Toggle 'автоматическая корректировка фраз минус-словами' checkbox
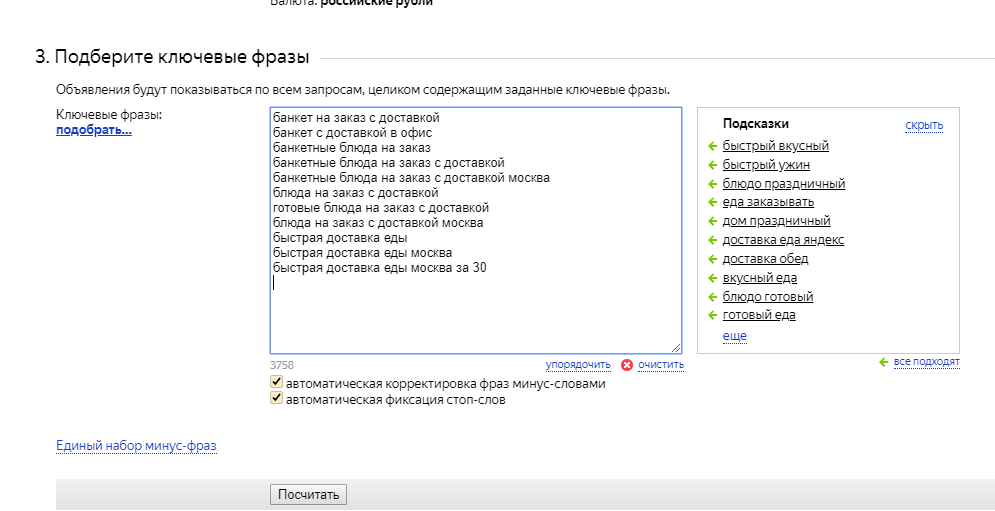The image size is (995, 511). [x=276, y=383]
